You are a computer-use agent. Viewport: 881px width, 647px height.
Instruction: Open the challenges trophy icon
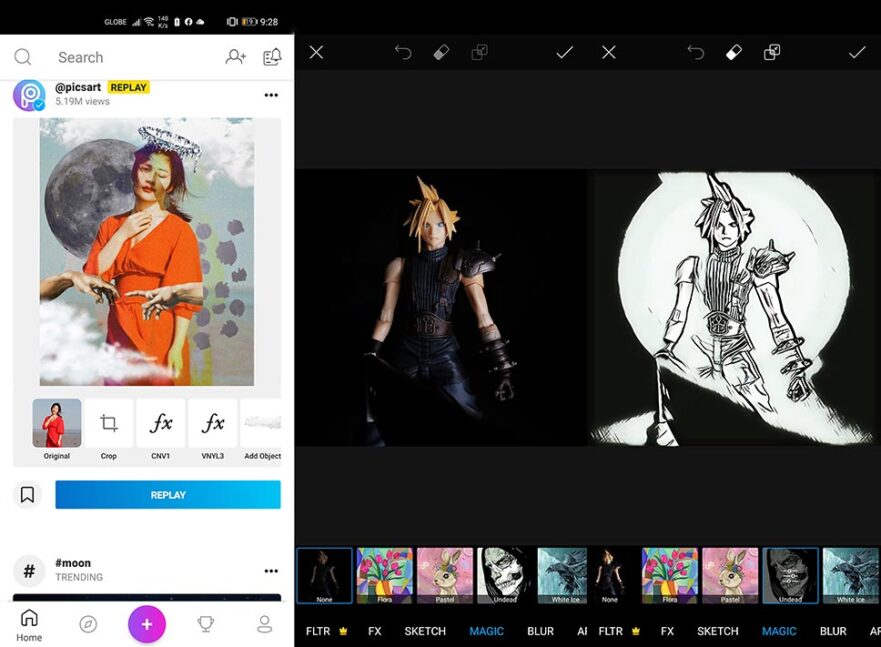206,623
